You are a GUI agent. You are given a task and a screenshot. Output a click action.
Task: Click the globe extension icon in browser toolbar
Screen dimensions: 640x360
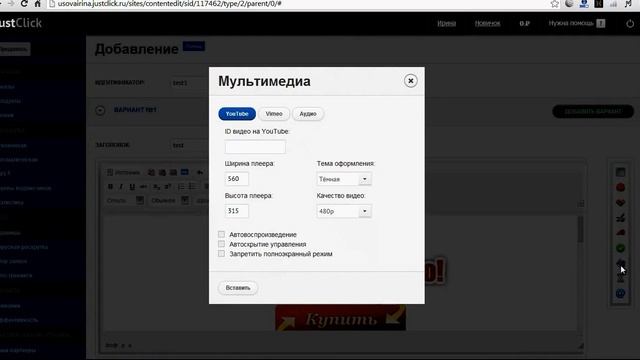[569, 4]
